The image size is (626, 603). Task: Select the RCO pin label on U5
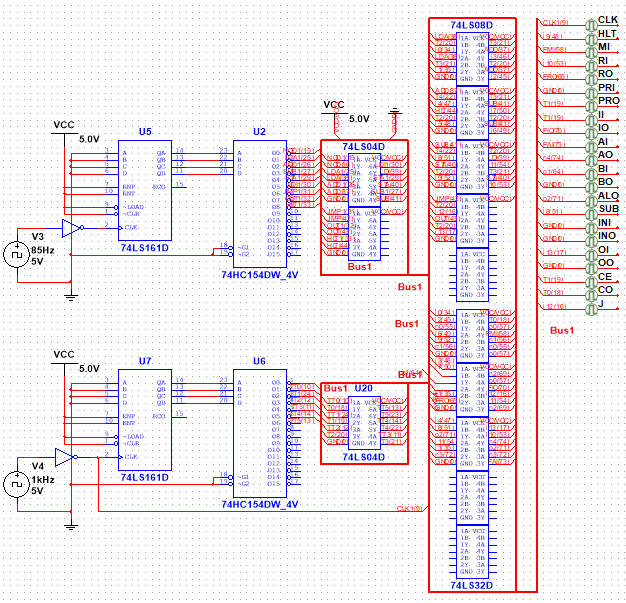pos(159,187)
